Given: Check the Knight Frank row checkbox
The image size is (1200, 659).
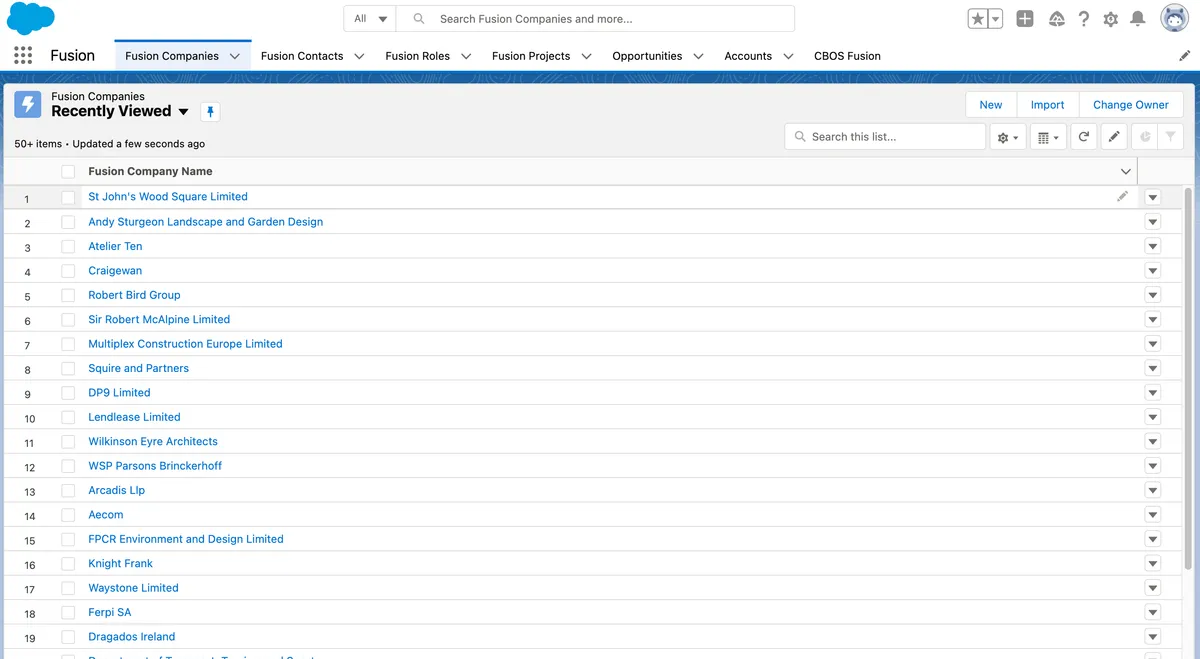Looking at the screenshot, I should 68,564.
